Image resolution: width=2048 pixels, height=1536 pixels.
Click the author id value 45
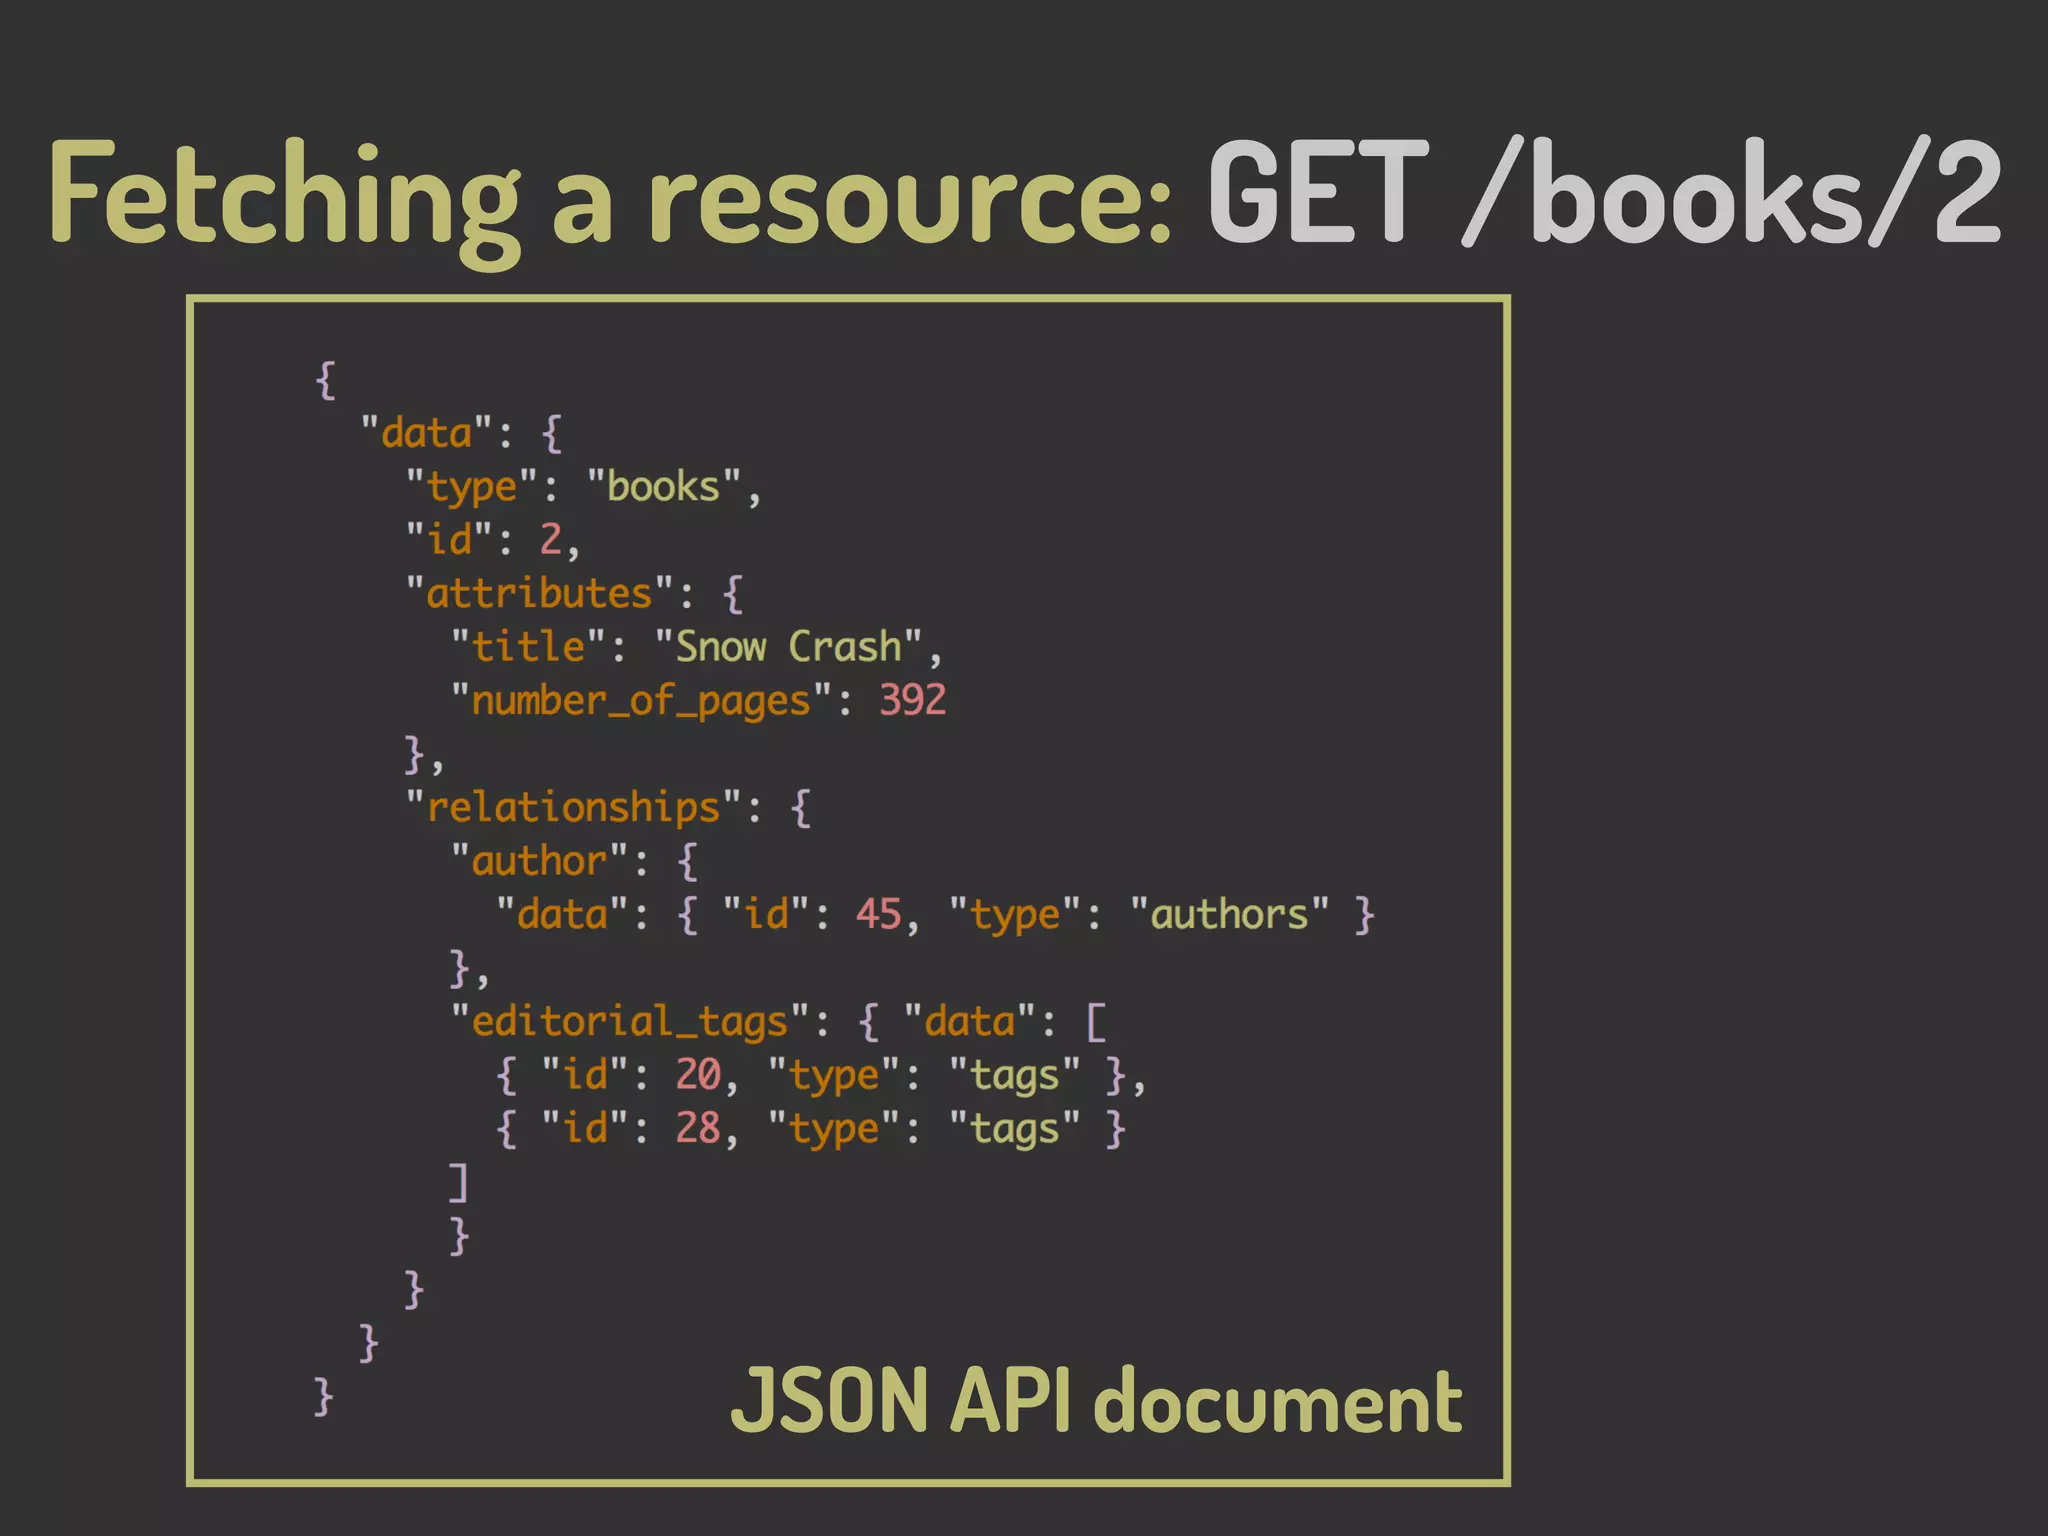pos(878,914)
